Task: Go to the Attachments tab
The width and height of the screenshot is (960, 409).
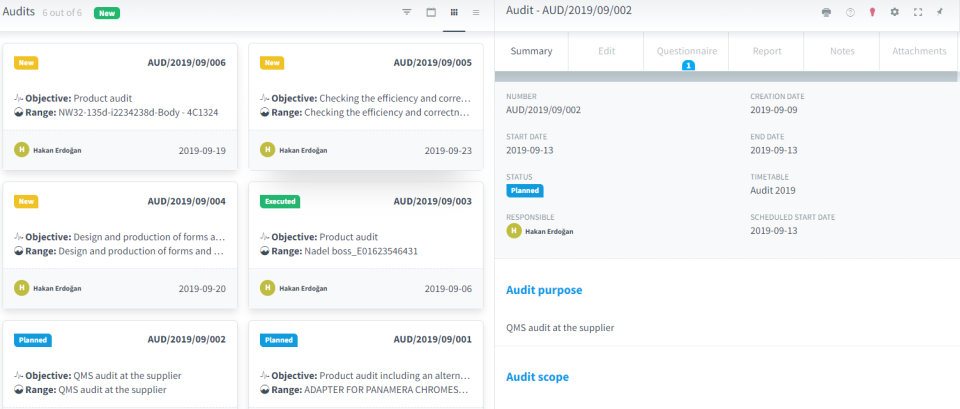Action: tap(918, 51)
